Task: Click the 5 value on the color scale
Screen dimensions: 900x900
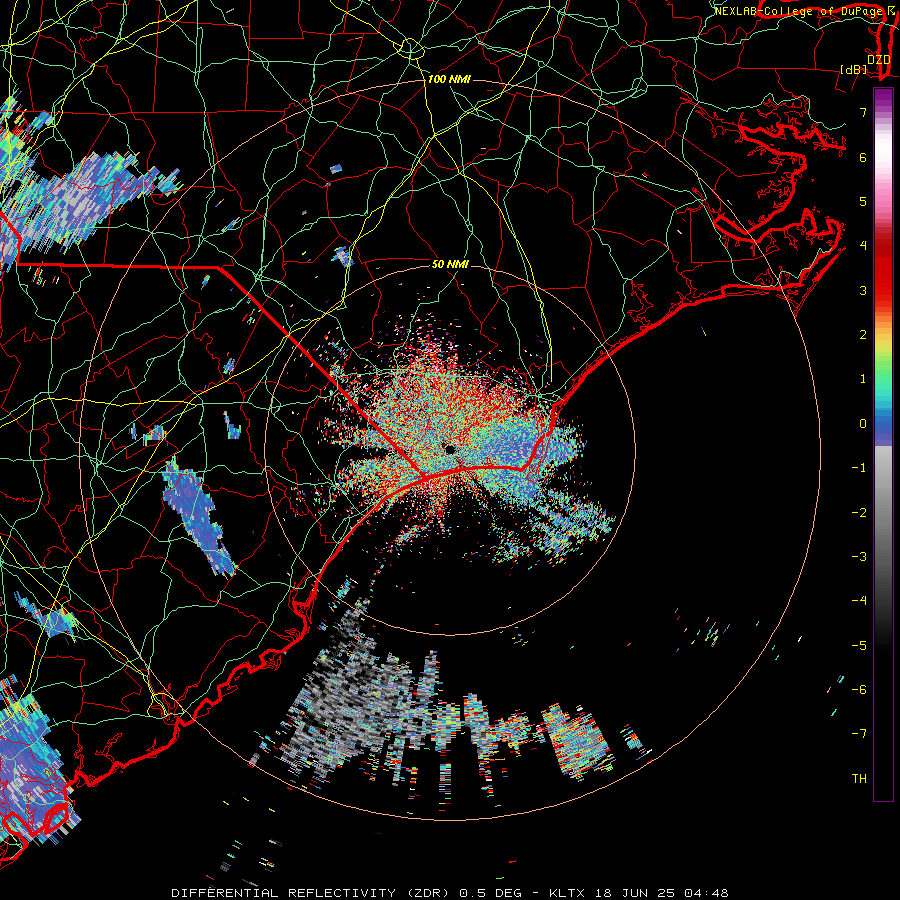Action: (863, 201)
